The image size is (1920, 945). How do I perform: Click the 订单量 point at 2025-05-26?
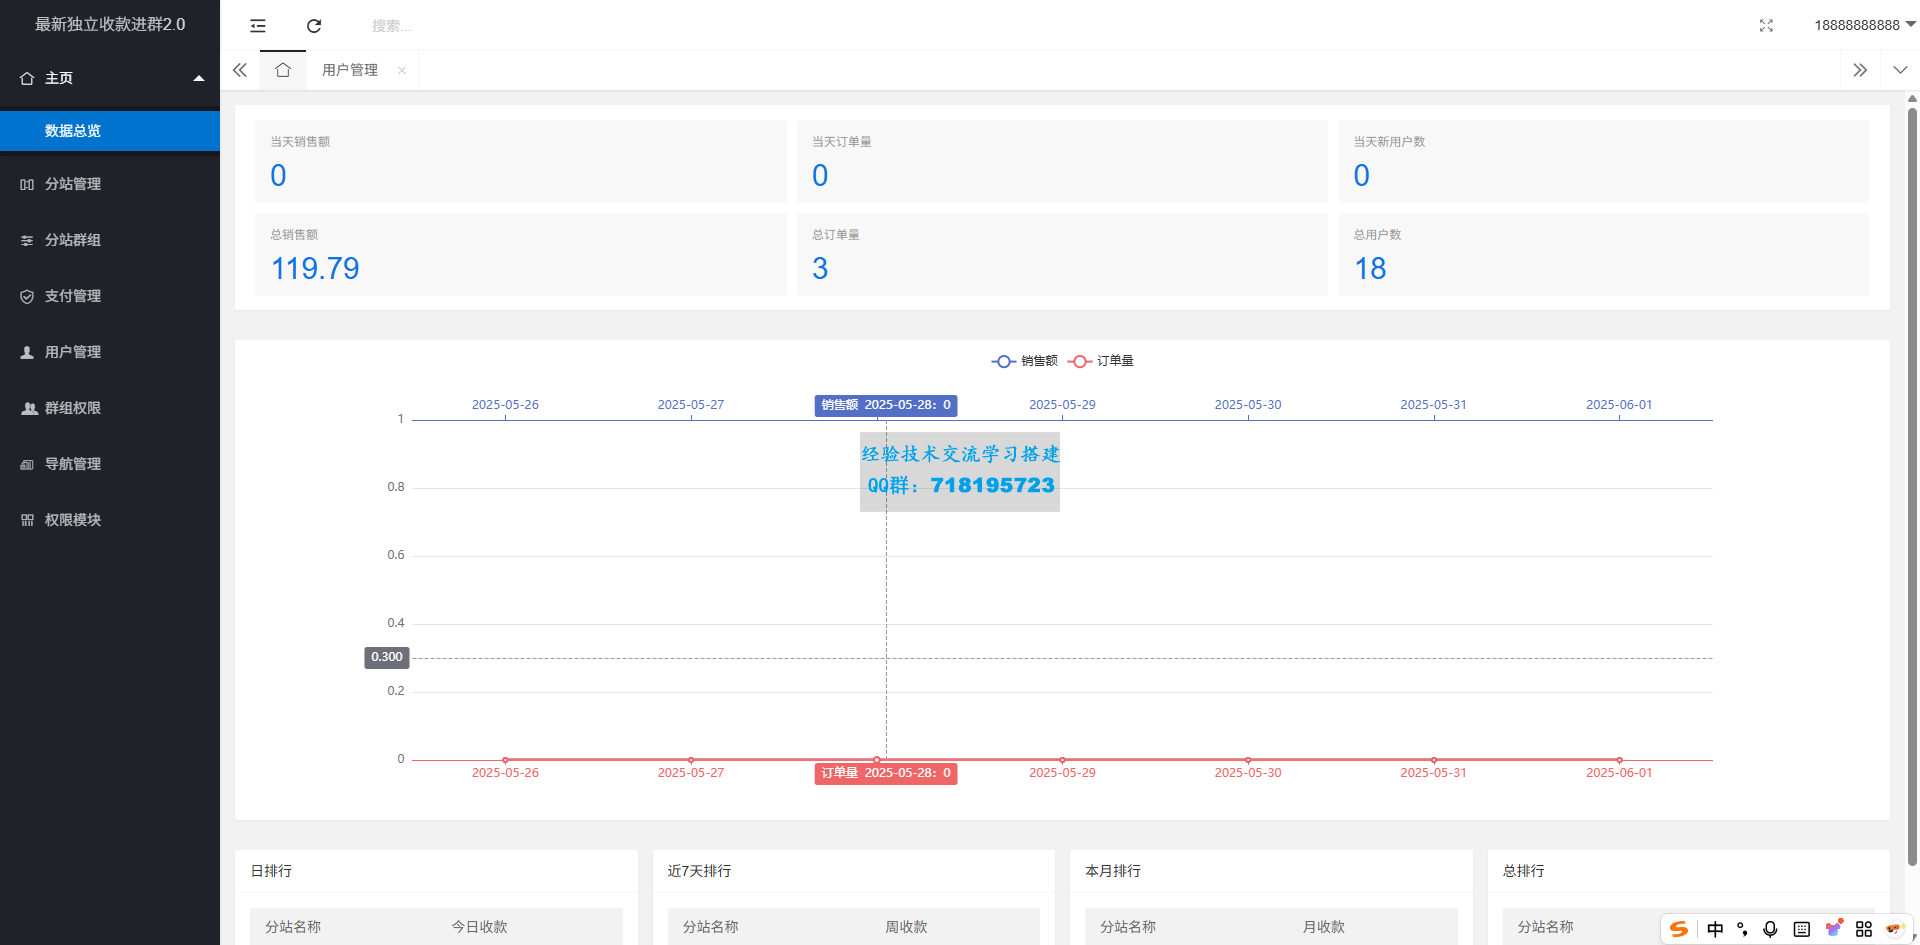pyautogui.click(x=505, y=760)
